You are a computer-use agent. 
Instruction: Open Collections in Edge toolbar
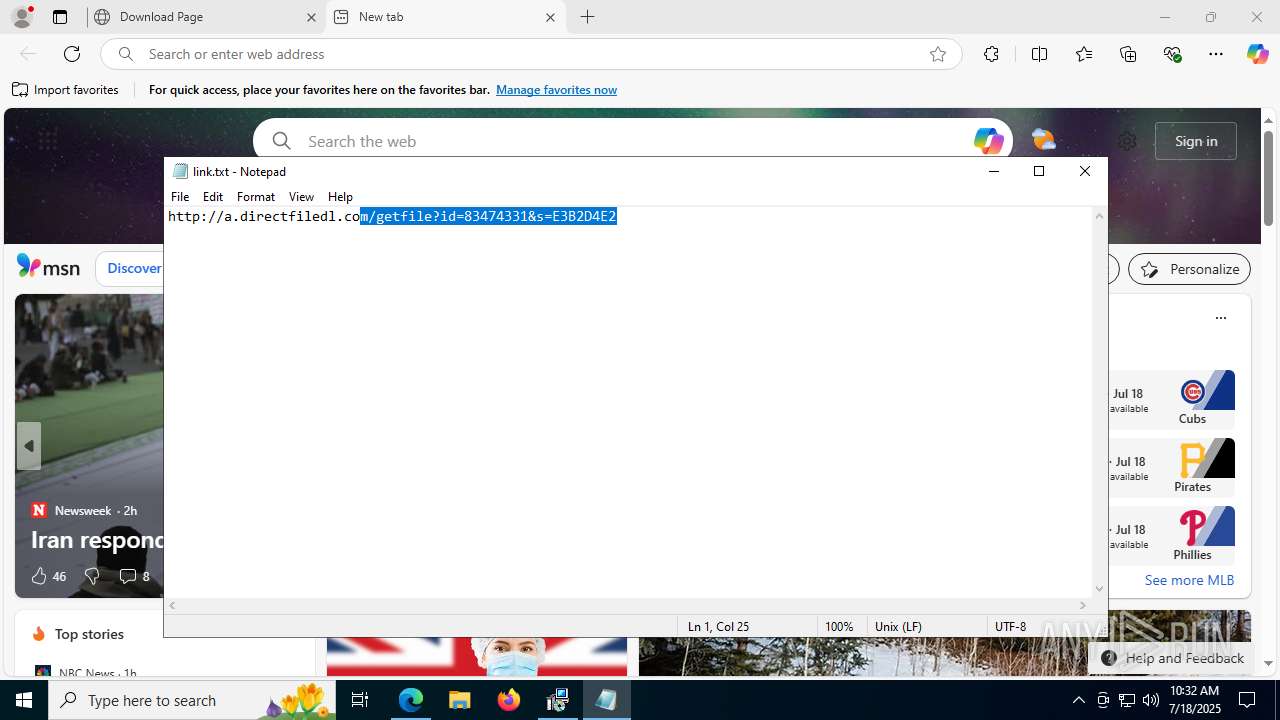click(1128, 54)
